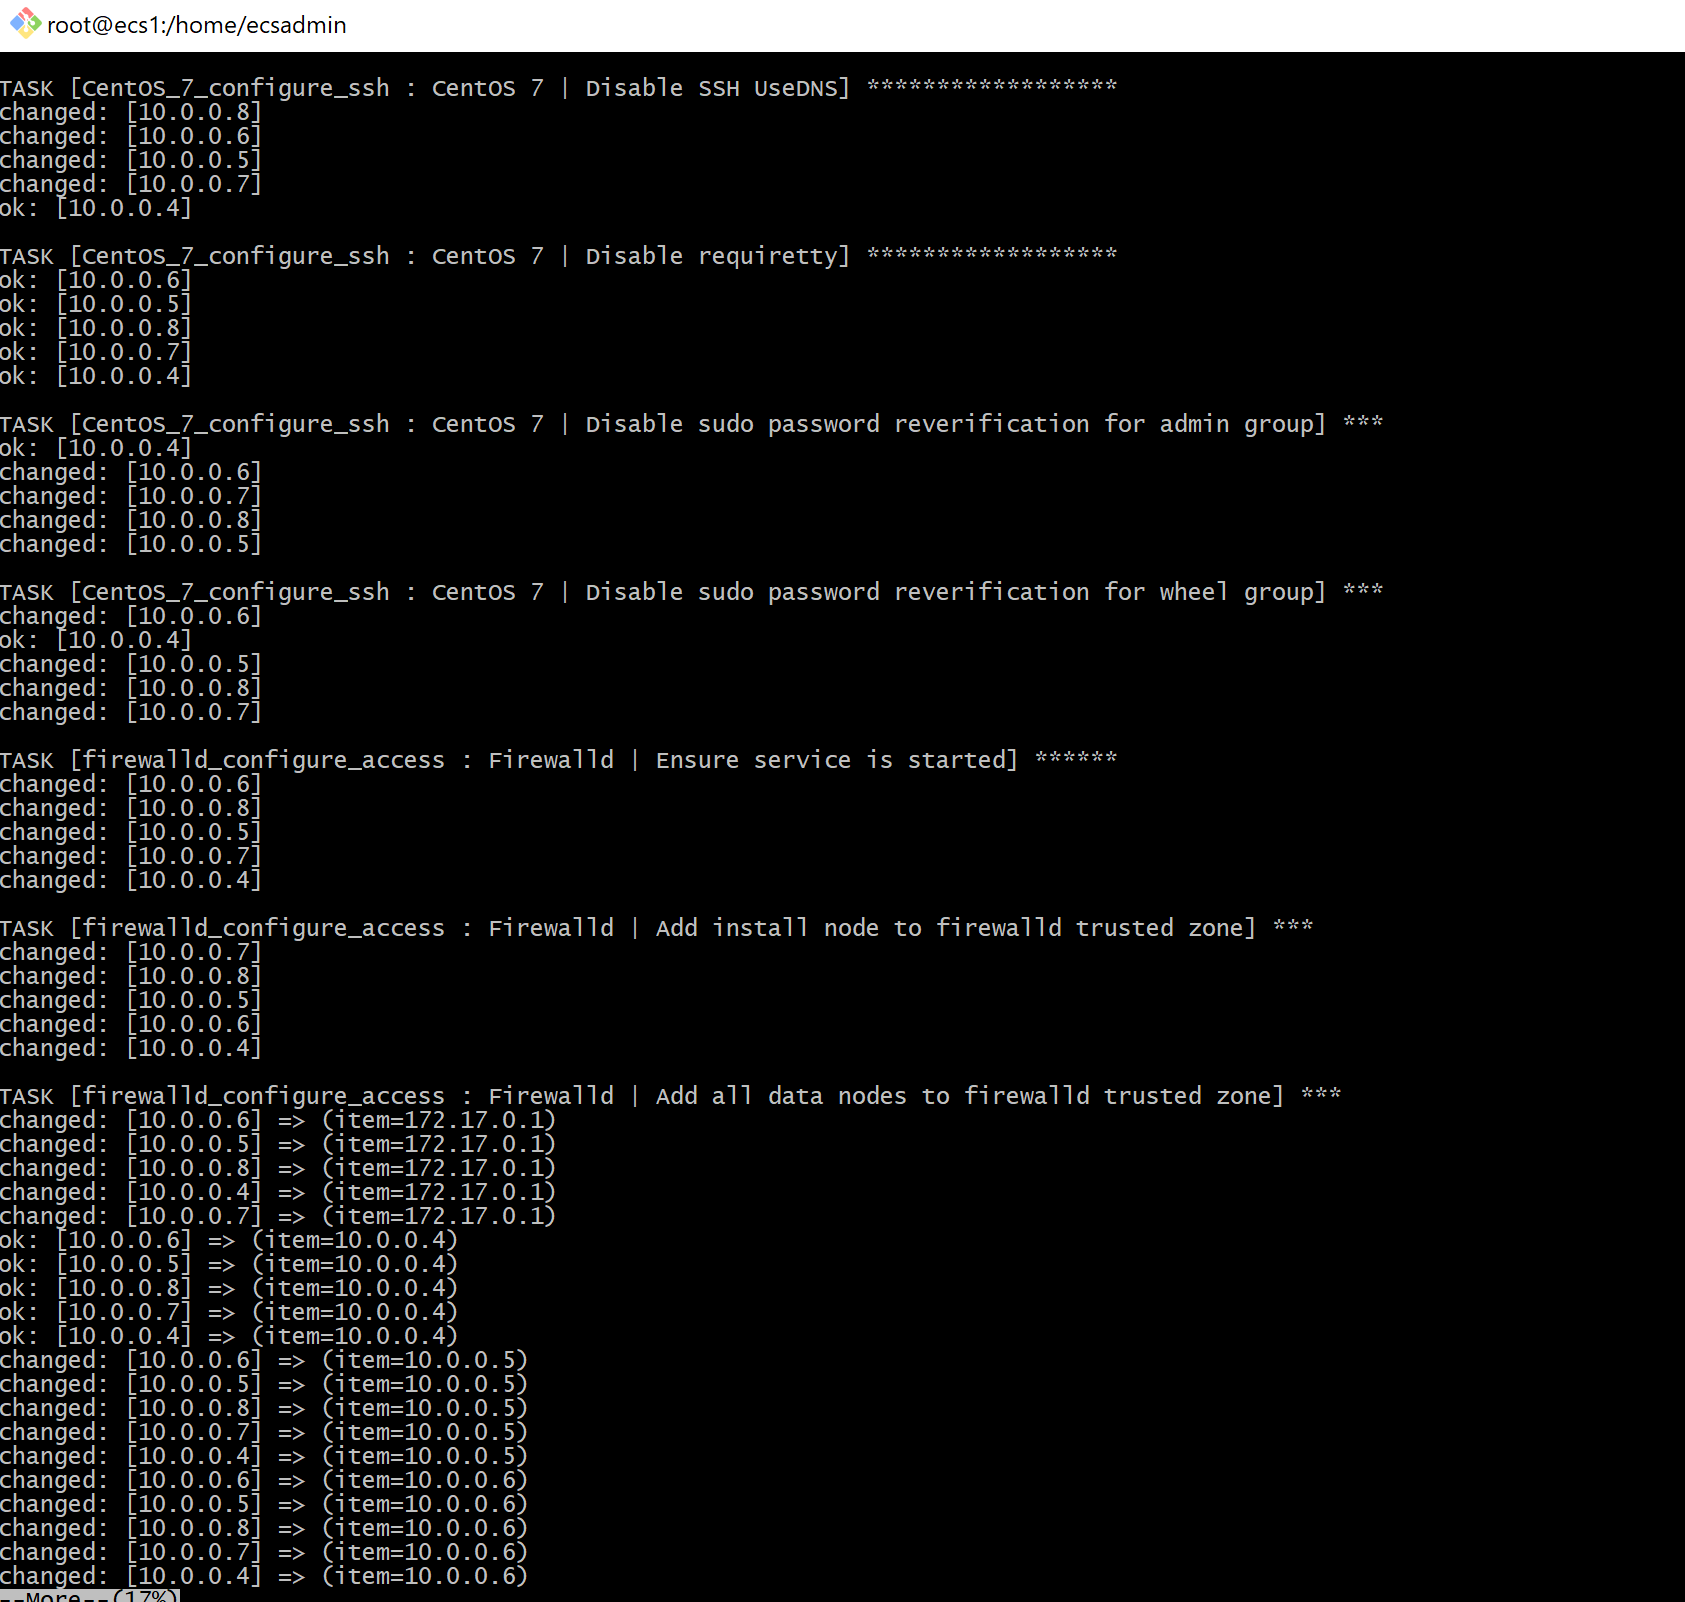The height and width of the screenshot is (1602, 1685).
Task: Click changed 10.0.0.6 under wheel group task
Action: point(131,616)
